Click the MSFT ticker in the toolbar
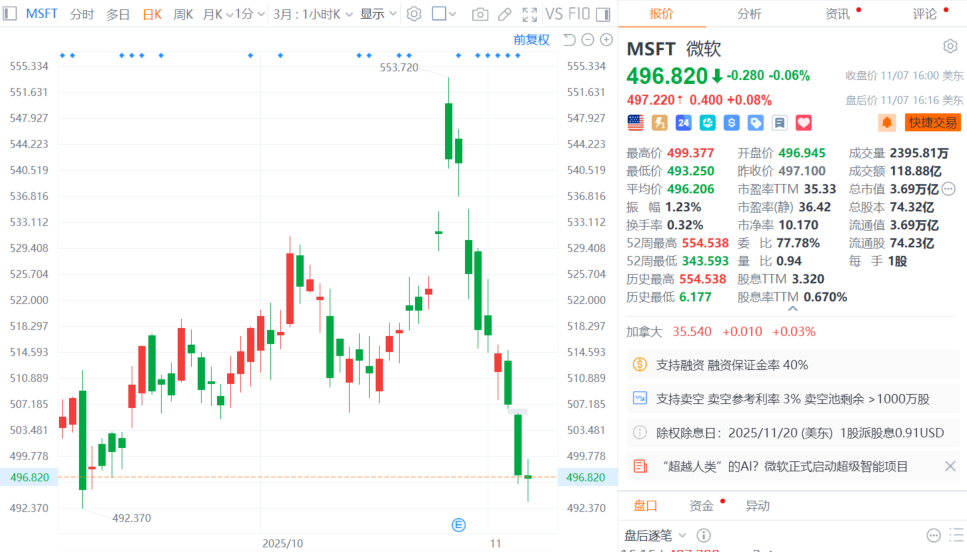The height and width of the screenshot is (552, 967). pos(41,14)
